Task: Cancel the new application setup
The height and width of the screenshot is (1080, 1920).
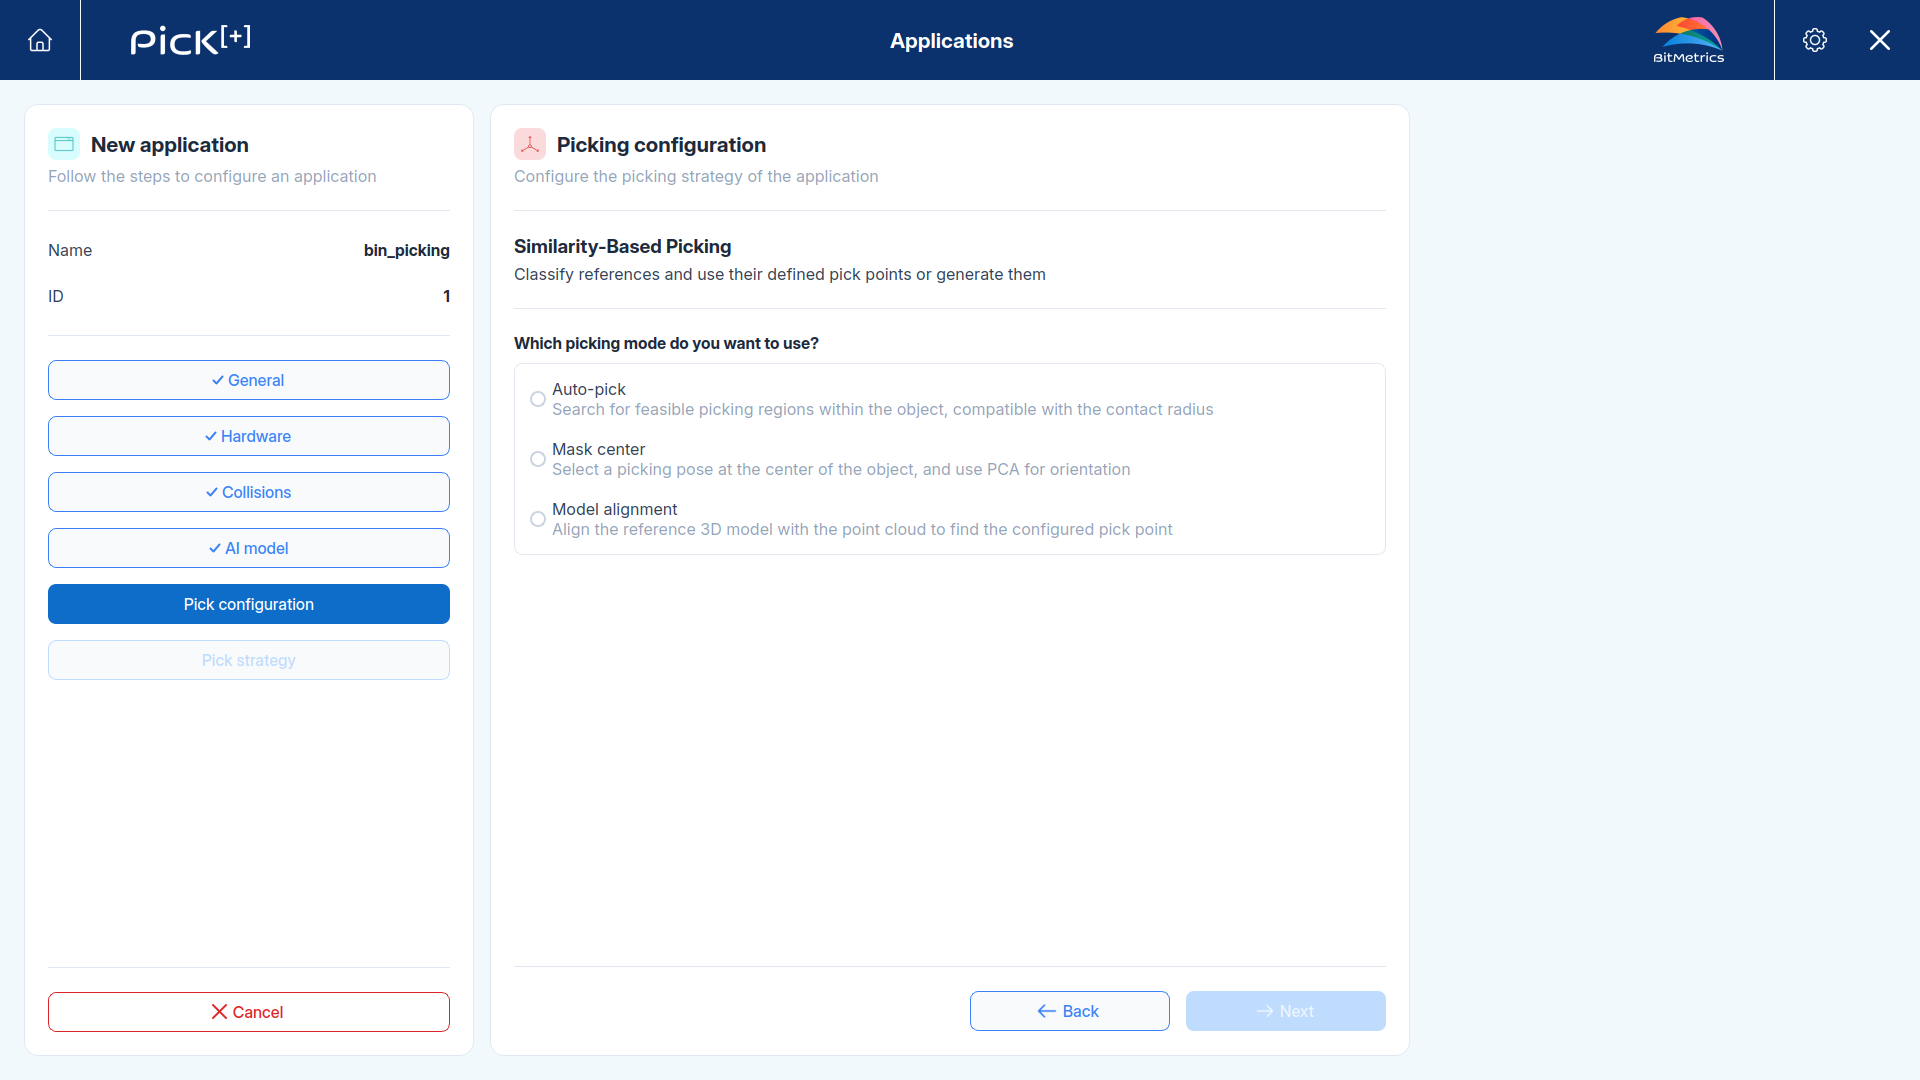Action: click(249, 1012)
